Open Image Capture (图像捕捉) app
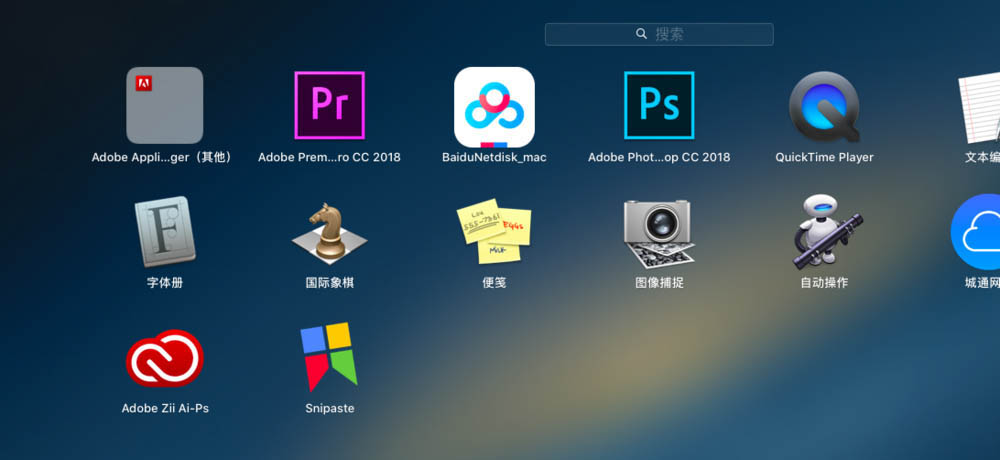 pos(659,234)
